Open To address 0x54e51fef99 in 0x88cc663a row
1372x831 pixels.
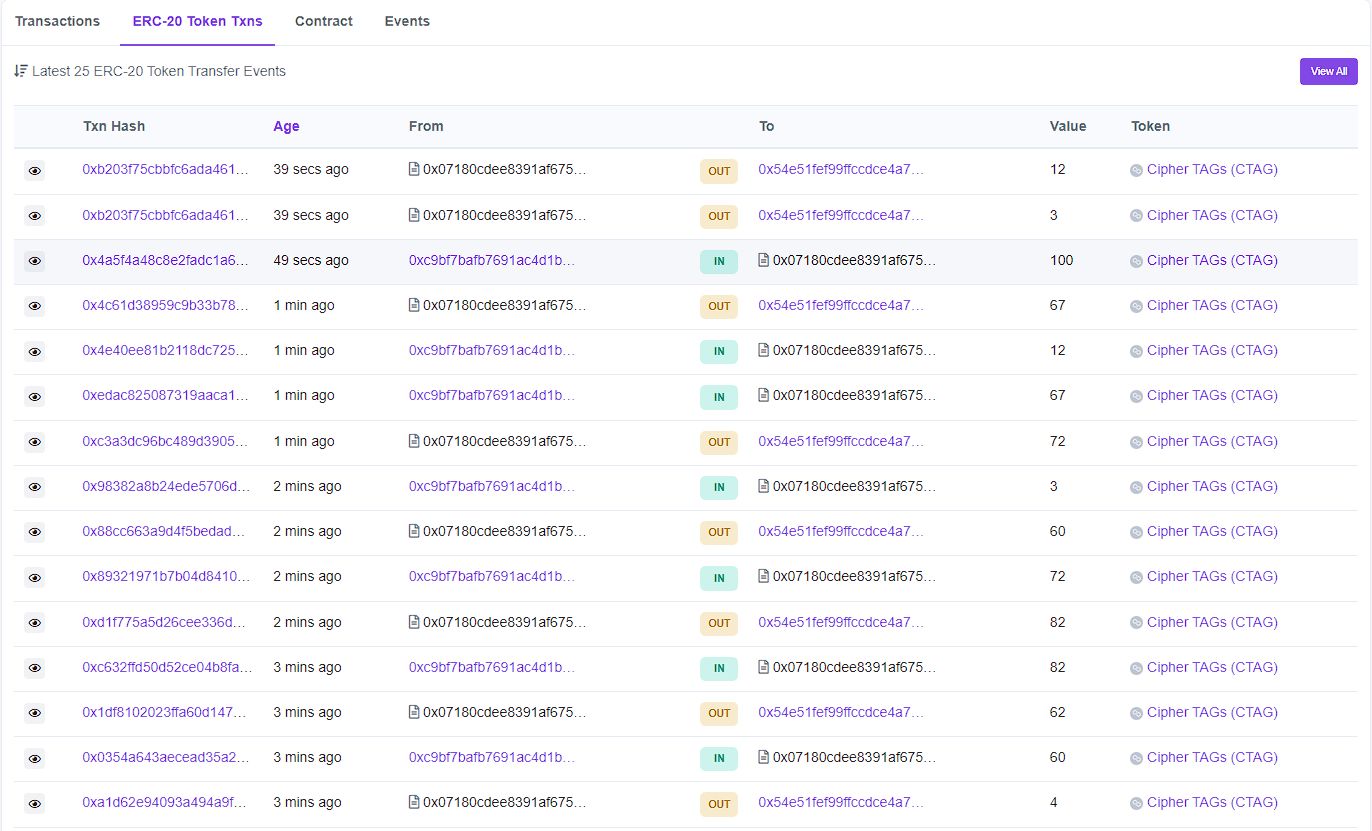(841, 531)
